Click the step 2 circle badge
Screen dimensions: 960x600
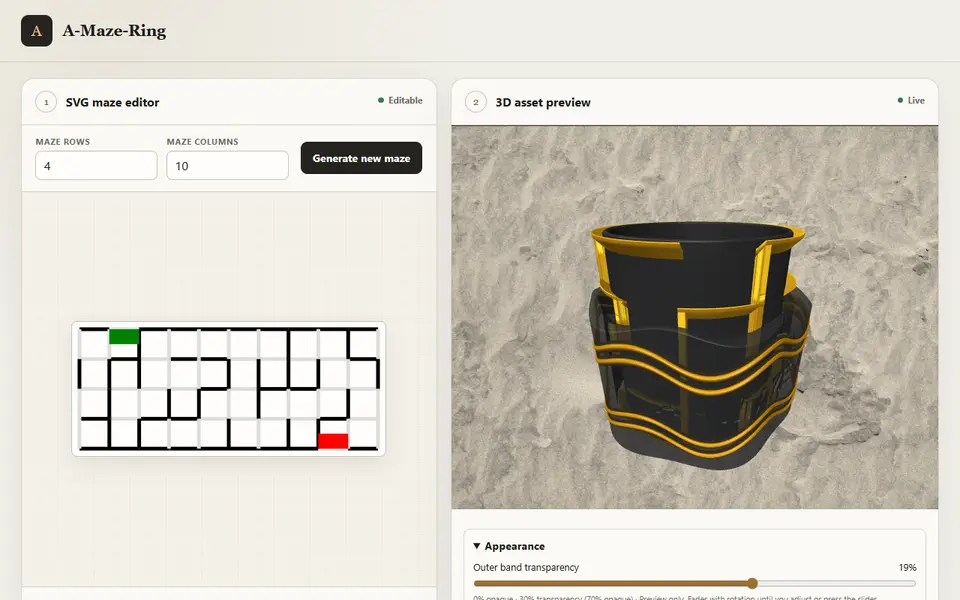coord(476,102)
